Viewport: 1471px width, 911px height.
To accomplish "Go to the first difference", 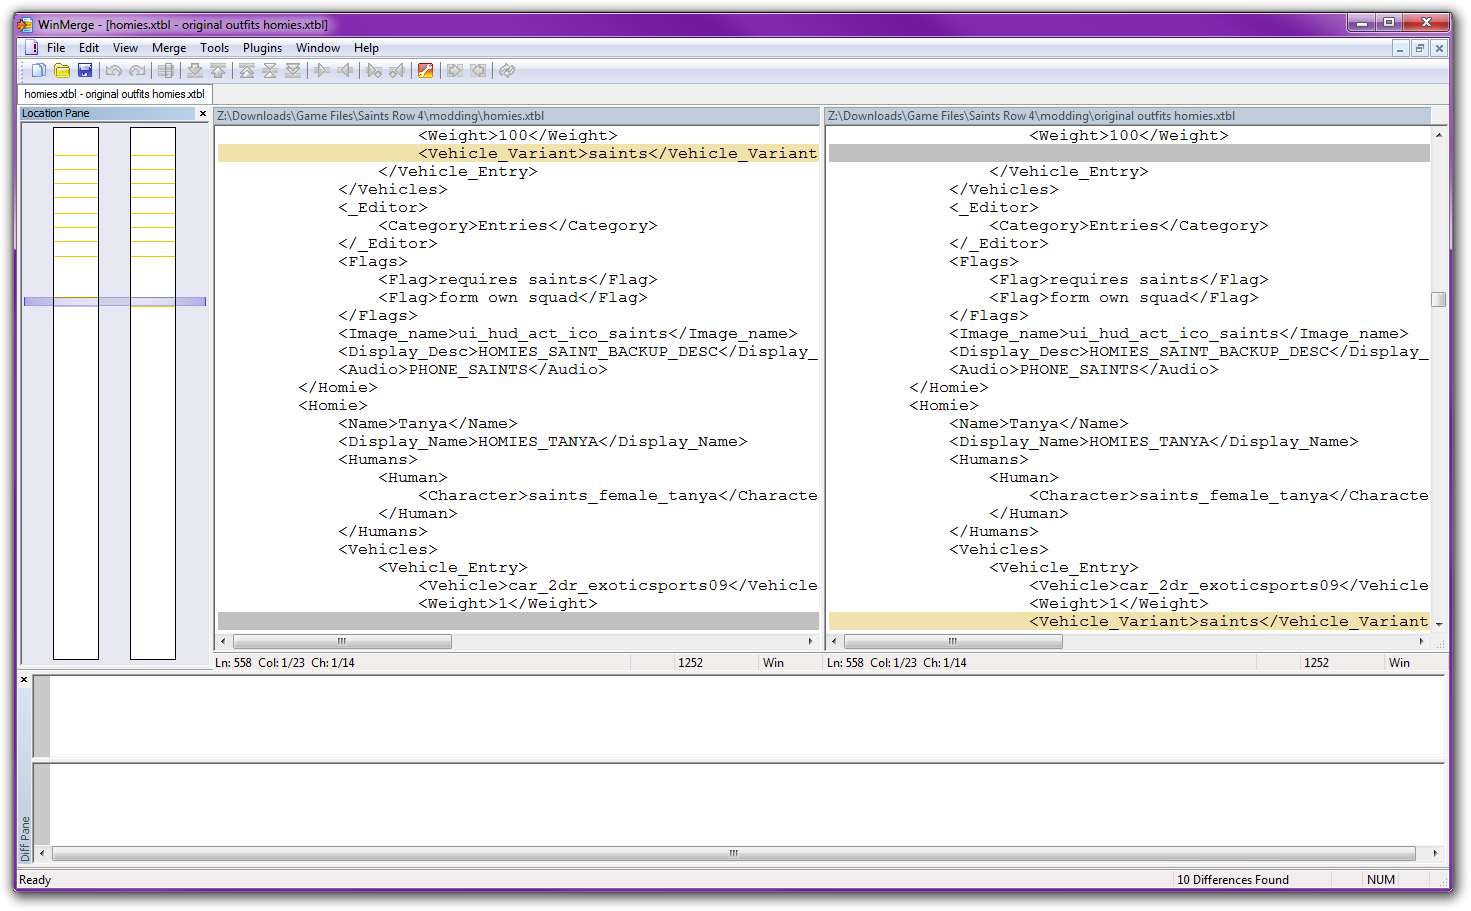I will [x=247, y=70].
